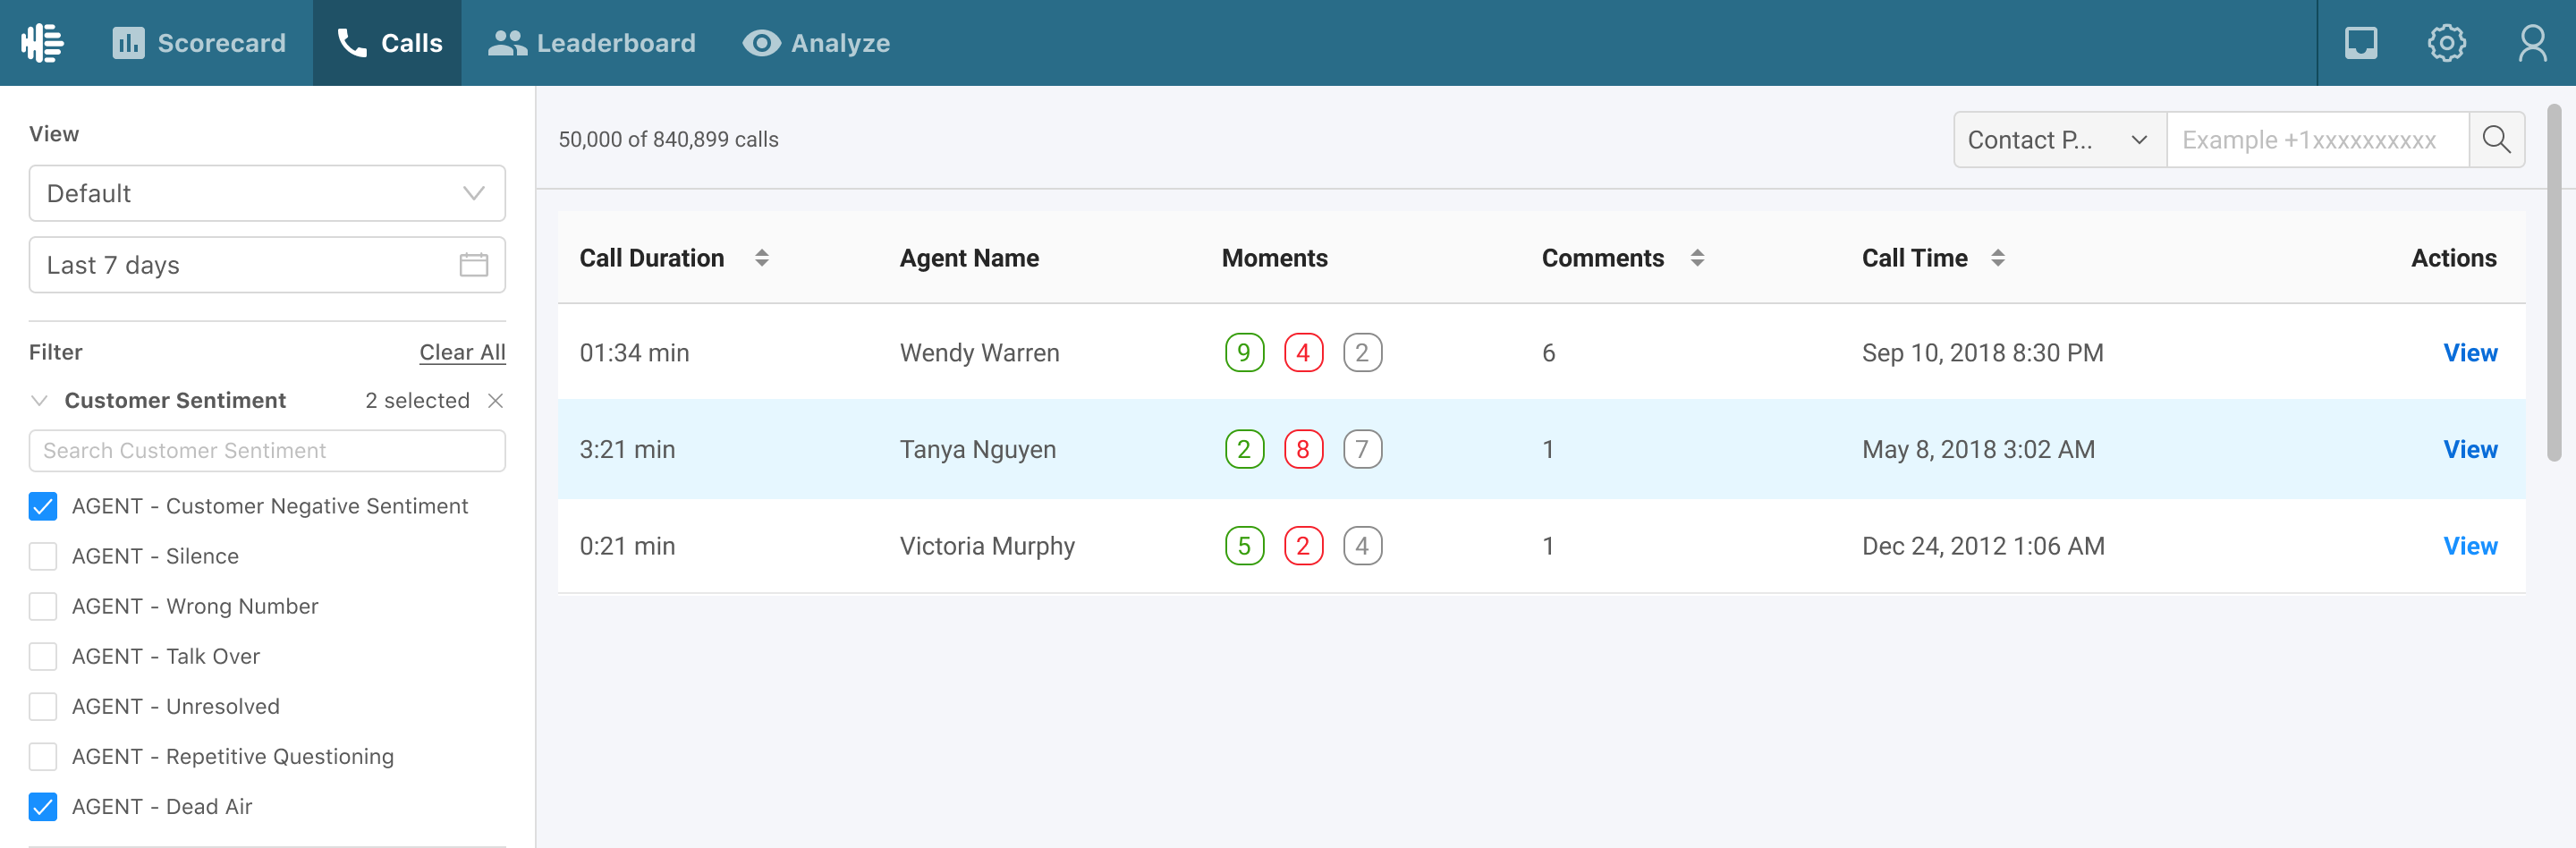
Task: Switch to the Scorecard tab
Action: point(199,43)
